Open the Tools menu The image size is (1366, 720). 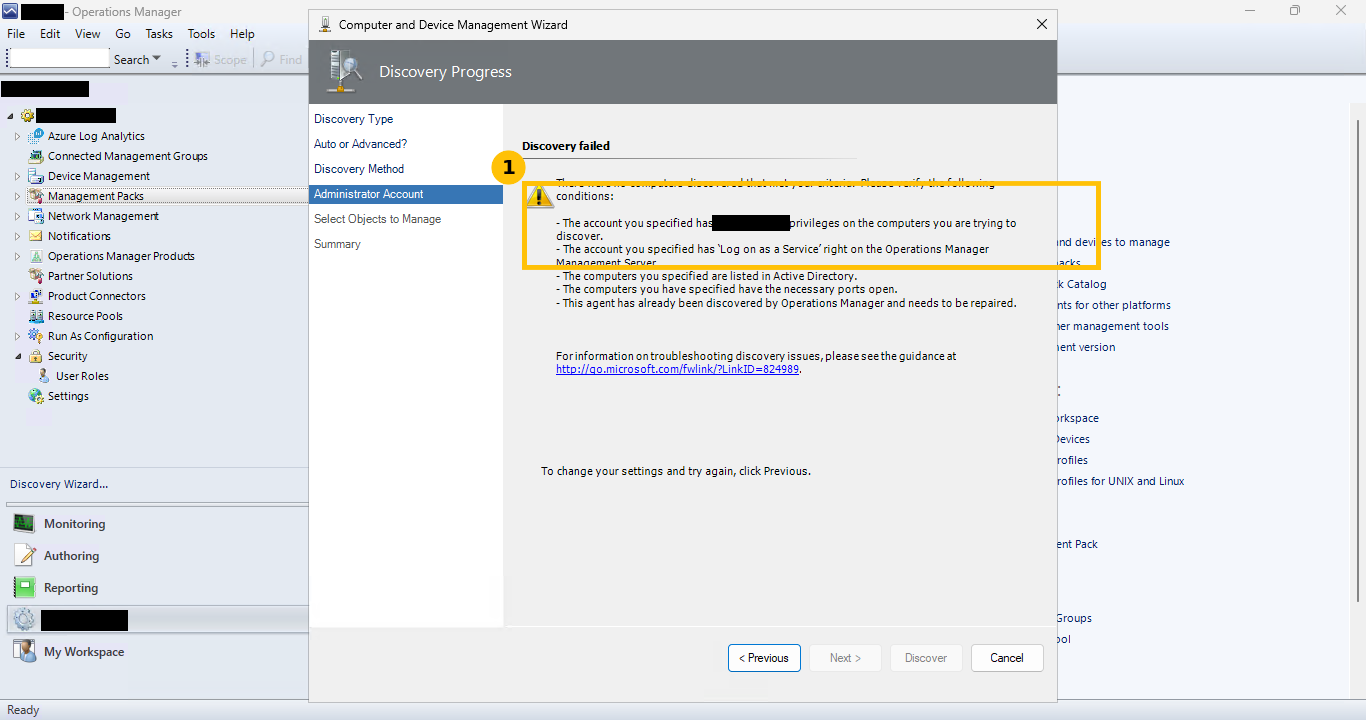coord(201,34)
